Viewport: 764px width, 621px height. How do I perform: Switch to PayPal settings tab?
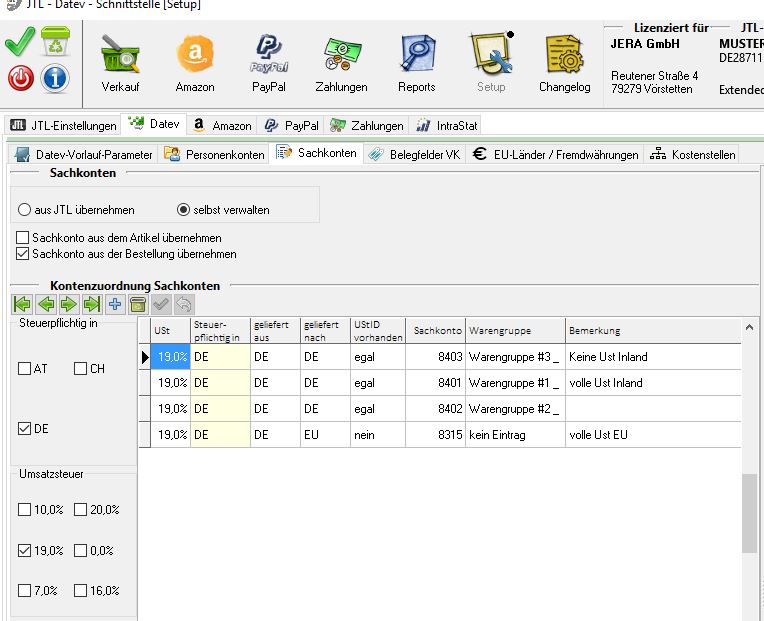[291, 126]
